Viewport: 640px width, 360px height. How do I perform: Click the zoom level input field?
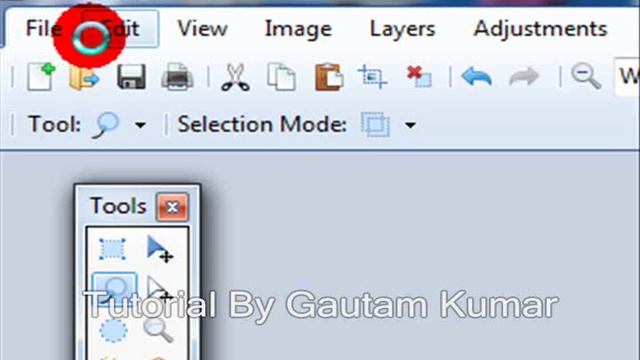point(627,77)
